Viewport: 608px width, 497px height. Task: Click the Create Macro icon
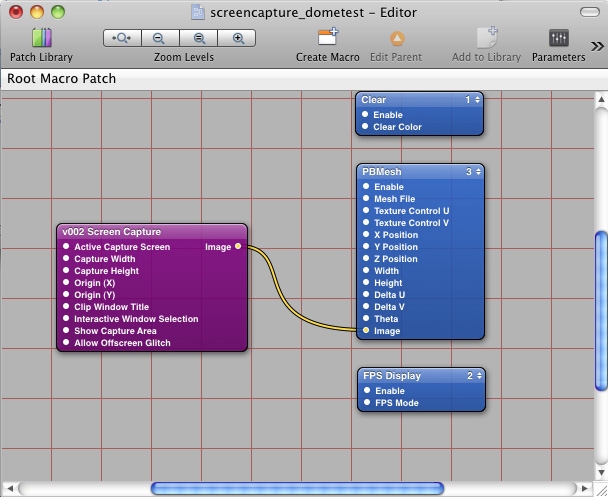click(x=328, y=37)
